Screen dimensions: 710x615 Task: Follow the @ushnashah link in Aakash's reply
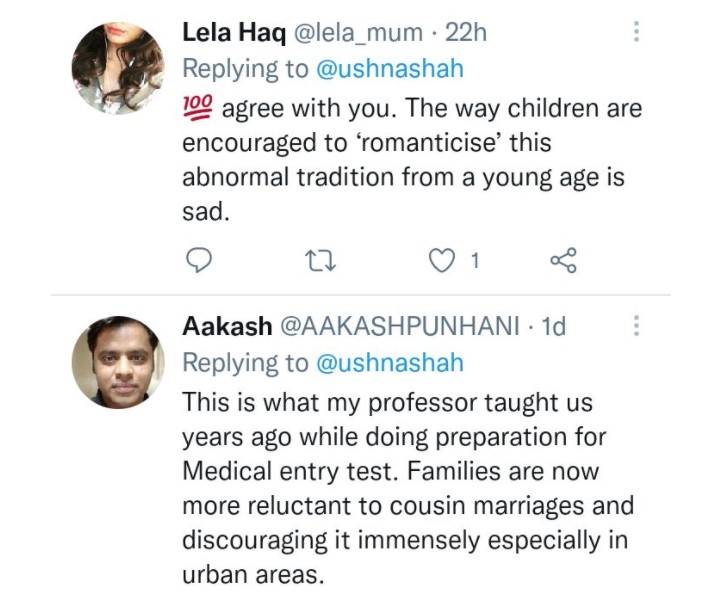(x=390, y=363)
